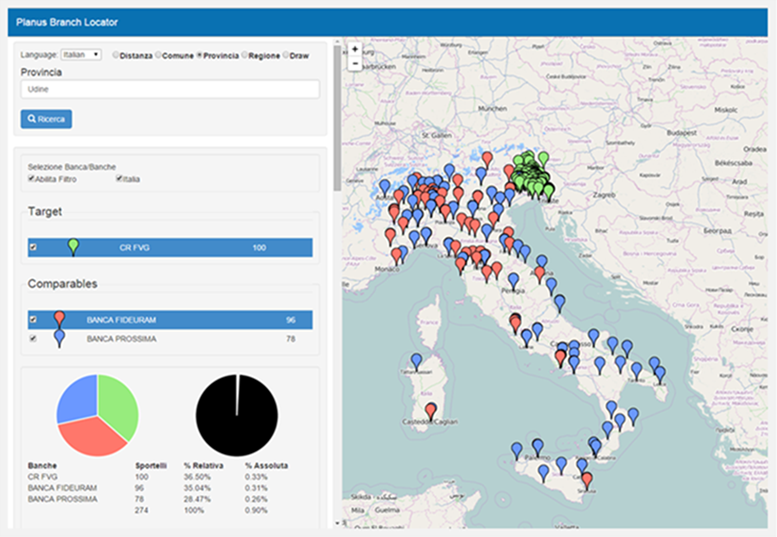
Task: Click the red map marker near Cagliari
Action: tap(431, 410)
